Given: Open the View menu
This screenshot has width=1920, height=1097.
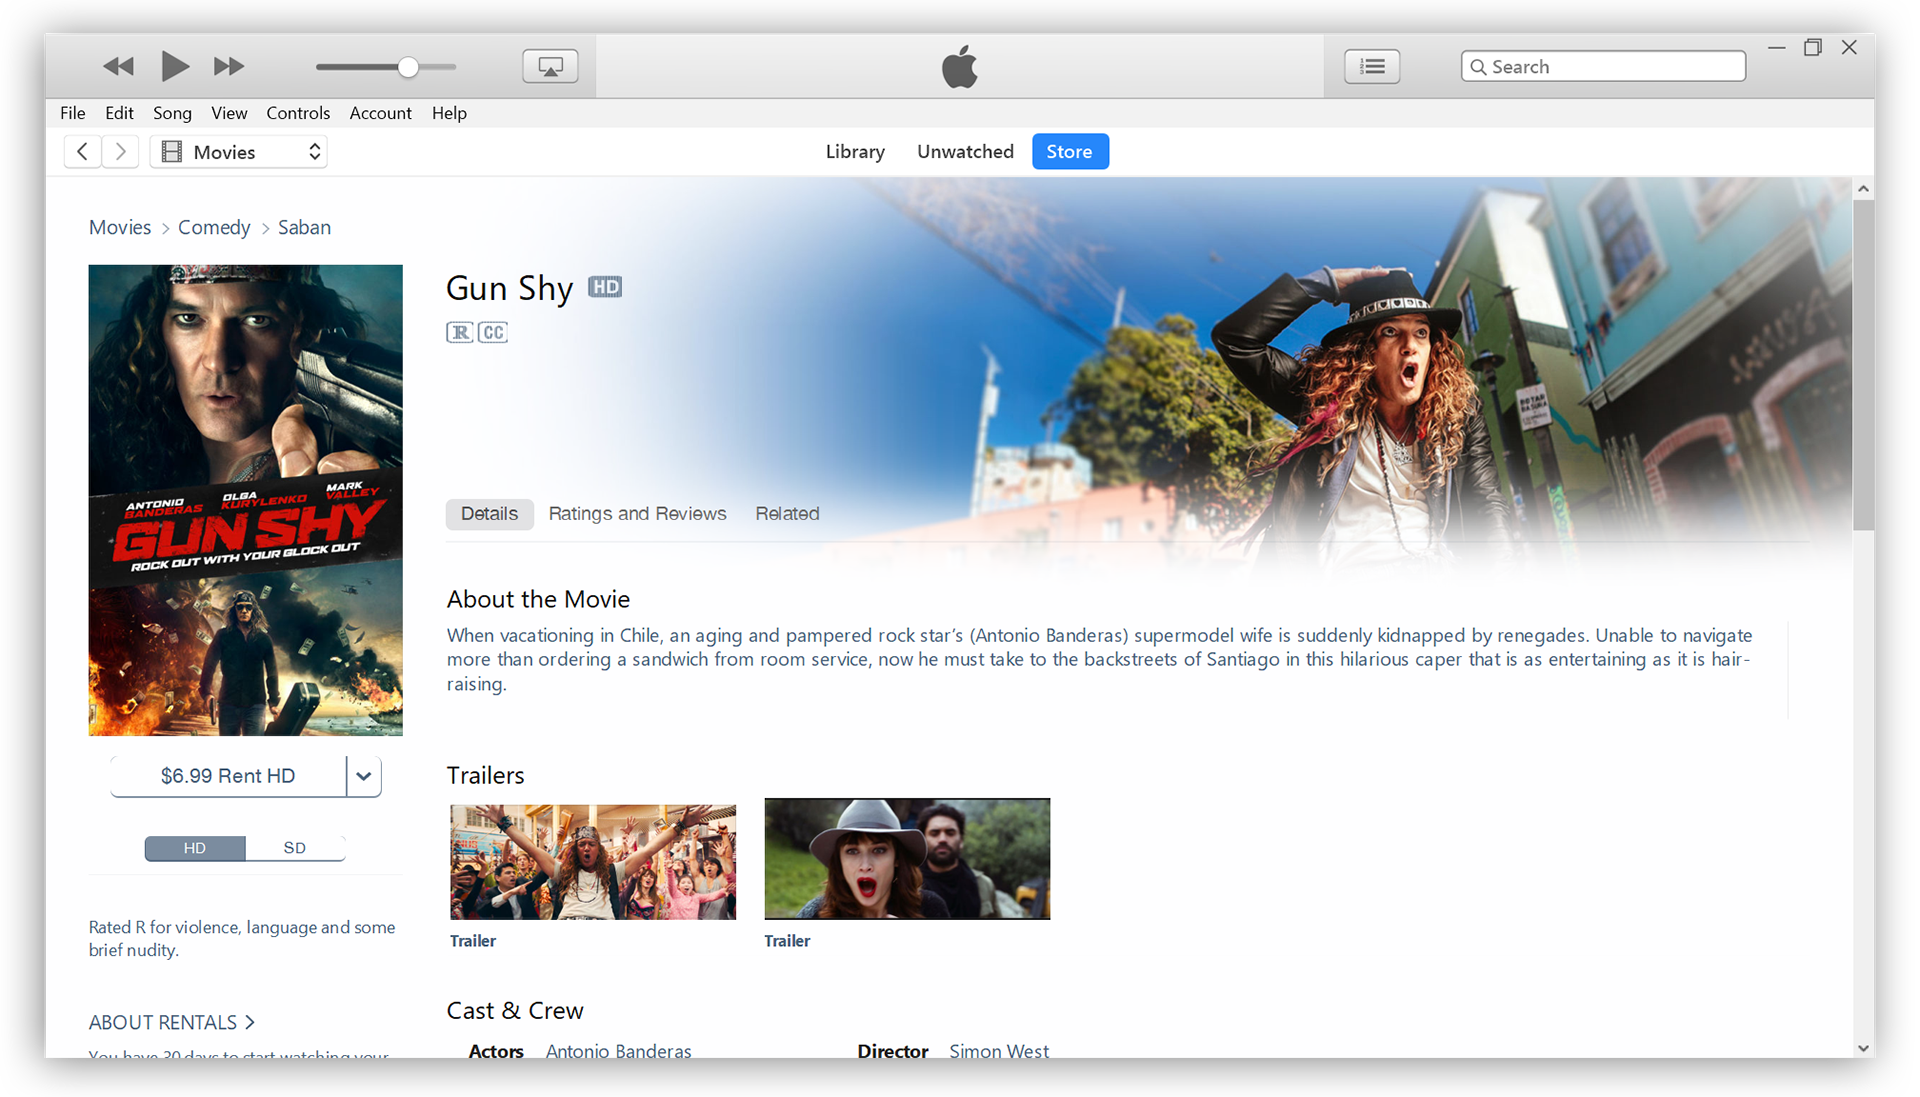Looking at the screenshot, I should (x=229, y=113).
